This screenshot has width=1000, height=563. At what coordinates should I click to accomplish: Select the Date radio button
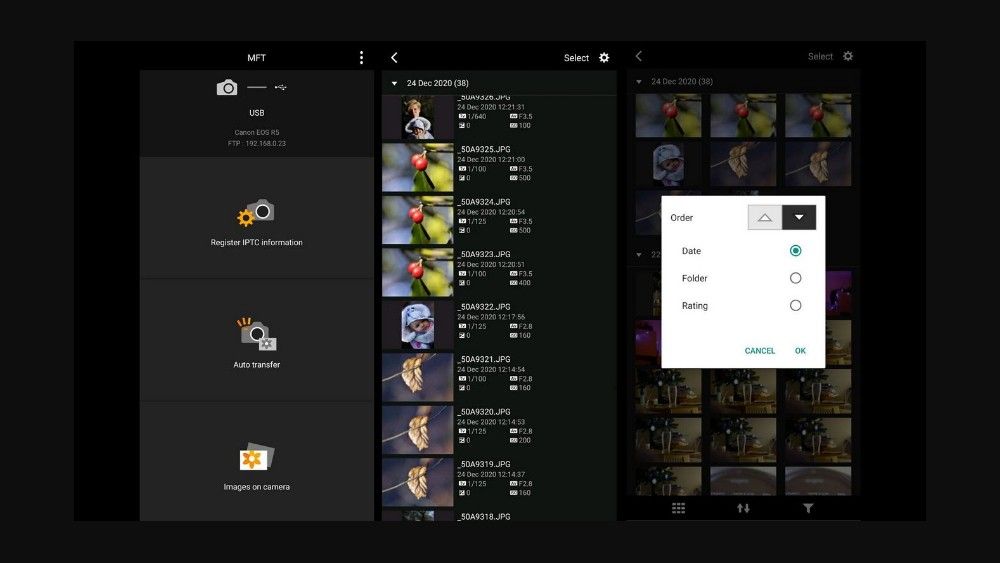795,251
